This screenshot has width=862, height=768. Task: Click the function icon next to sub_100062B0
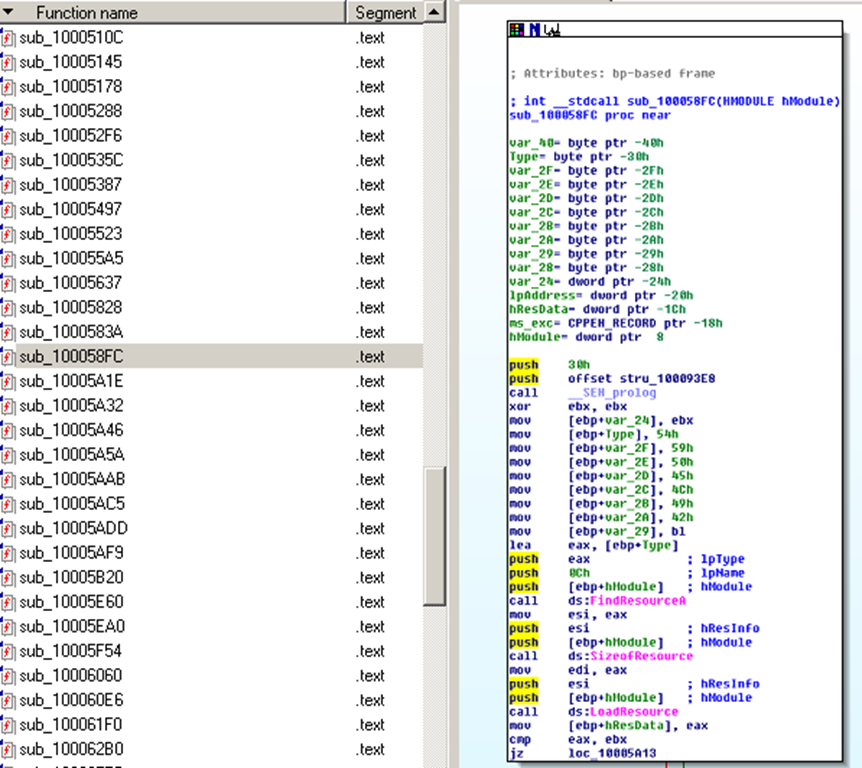point(8,749)
